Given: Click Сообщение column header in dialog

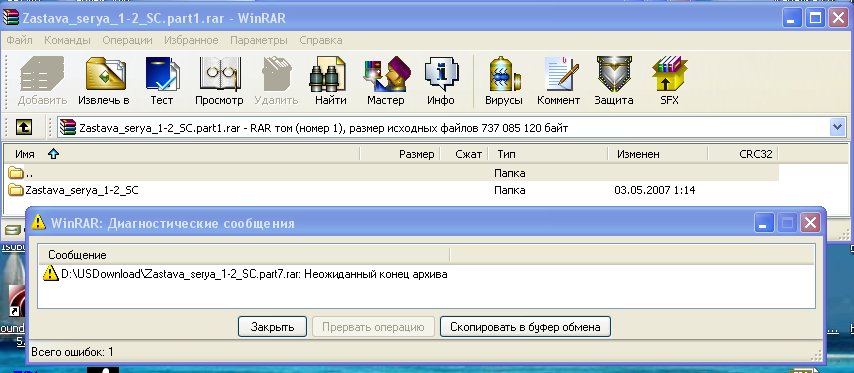Looking at the screenshot, I should 244,255.
